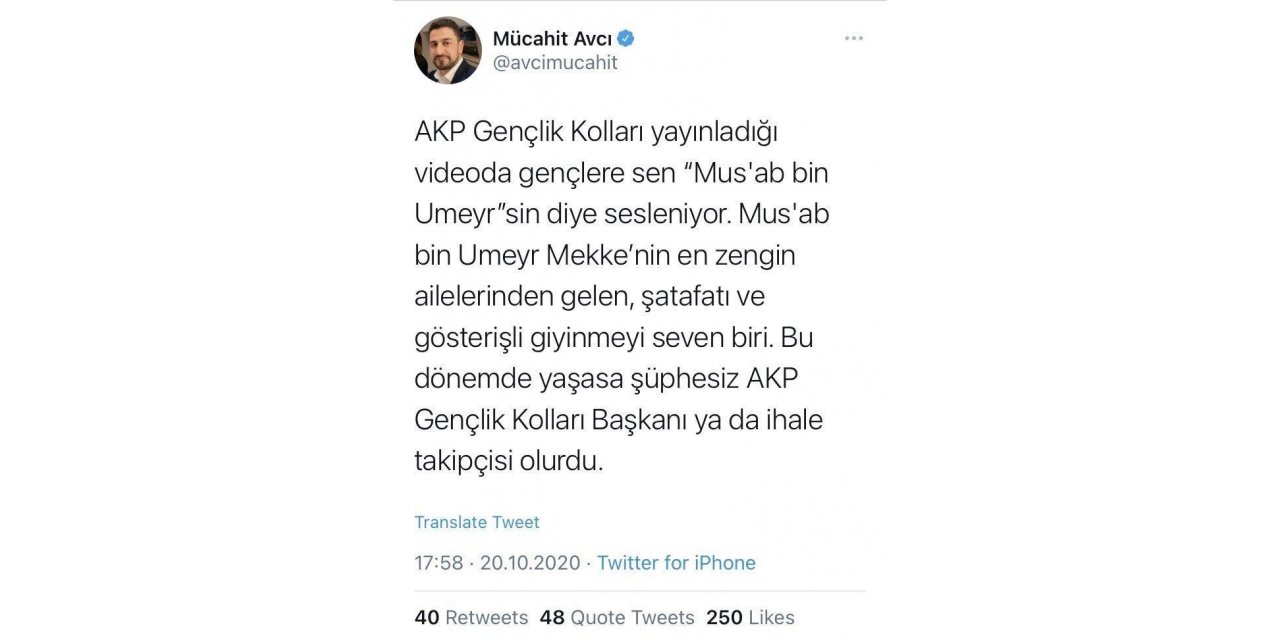Show the 250 Likes list
The width and height of the screenshot is (1280, 640).
[750, 617]
